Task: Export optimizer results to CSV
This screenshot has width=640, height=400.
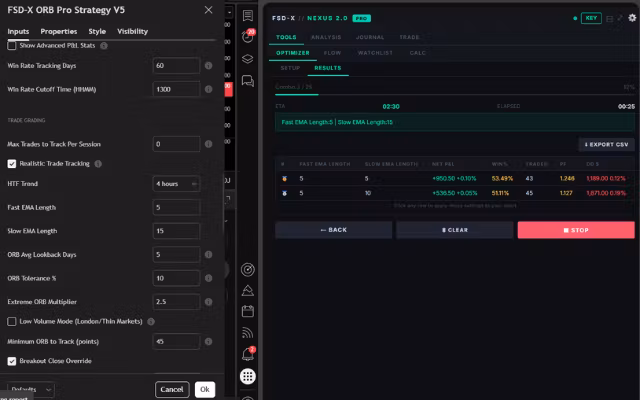Action: tap(606, 144)
